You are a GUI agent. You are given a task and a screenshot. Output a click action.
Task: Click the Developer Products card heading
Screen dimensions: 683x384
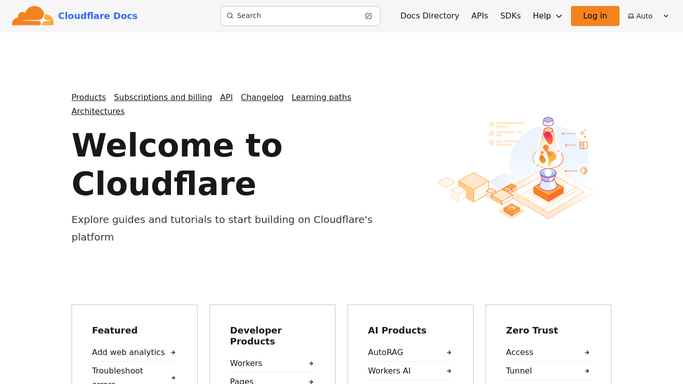point(256,336)
